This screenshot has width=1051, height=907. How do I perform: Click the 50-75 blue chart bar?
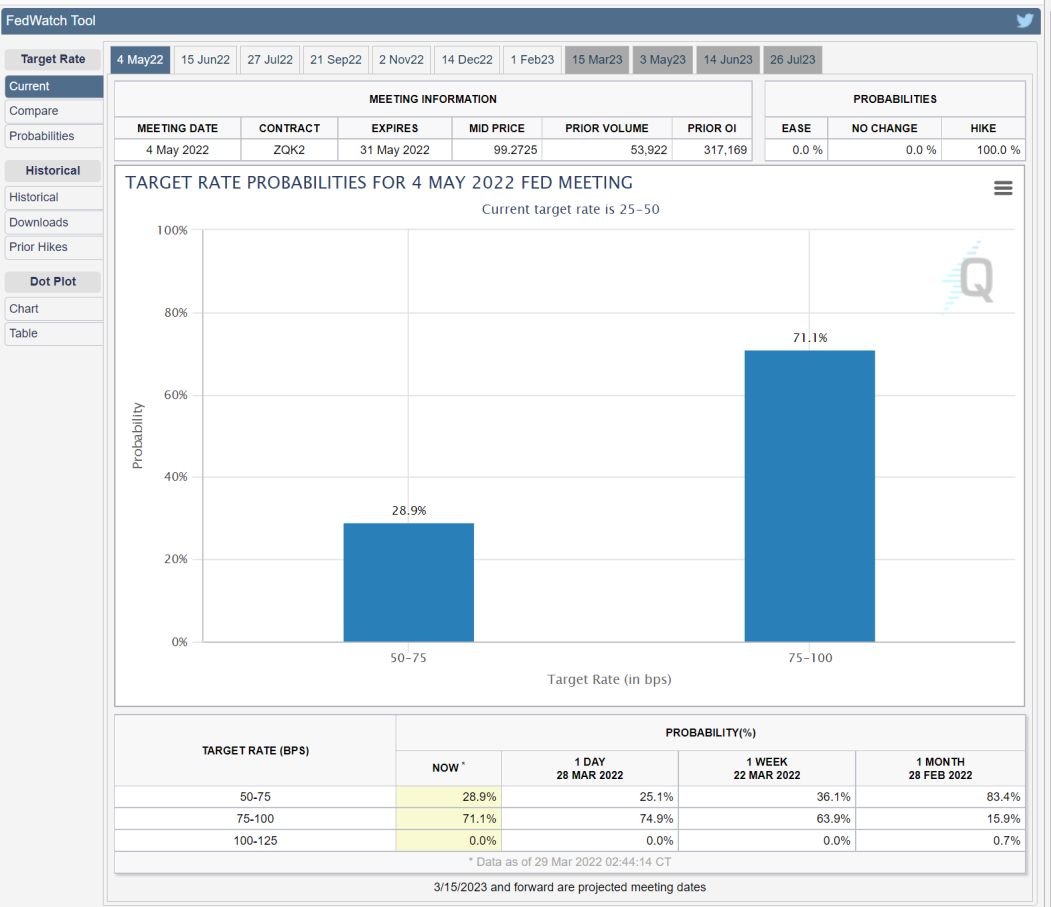(409, 583)
